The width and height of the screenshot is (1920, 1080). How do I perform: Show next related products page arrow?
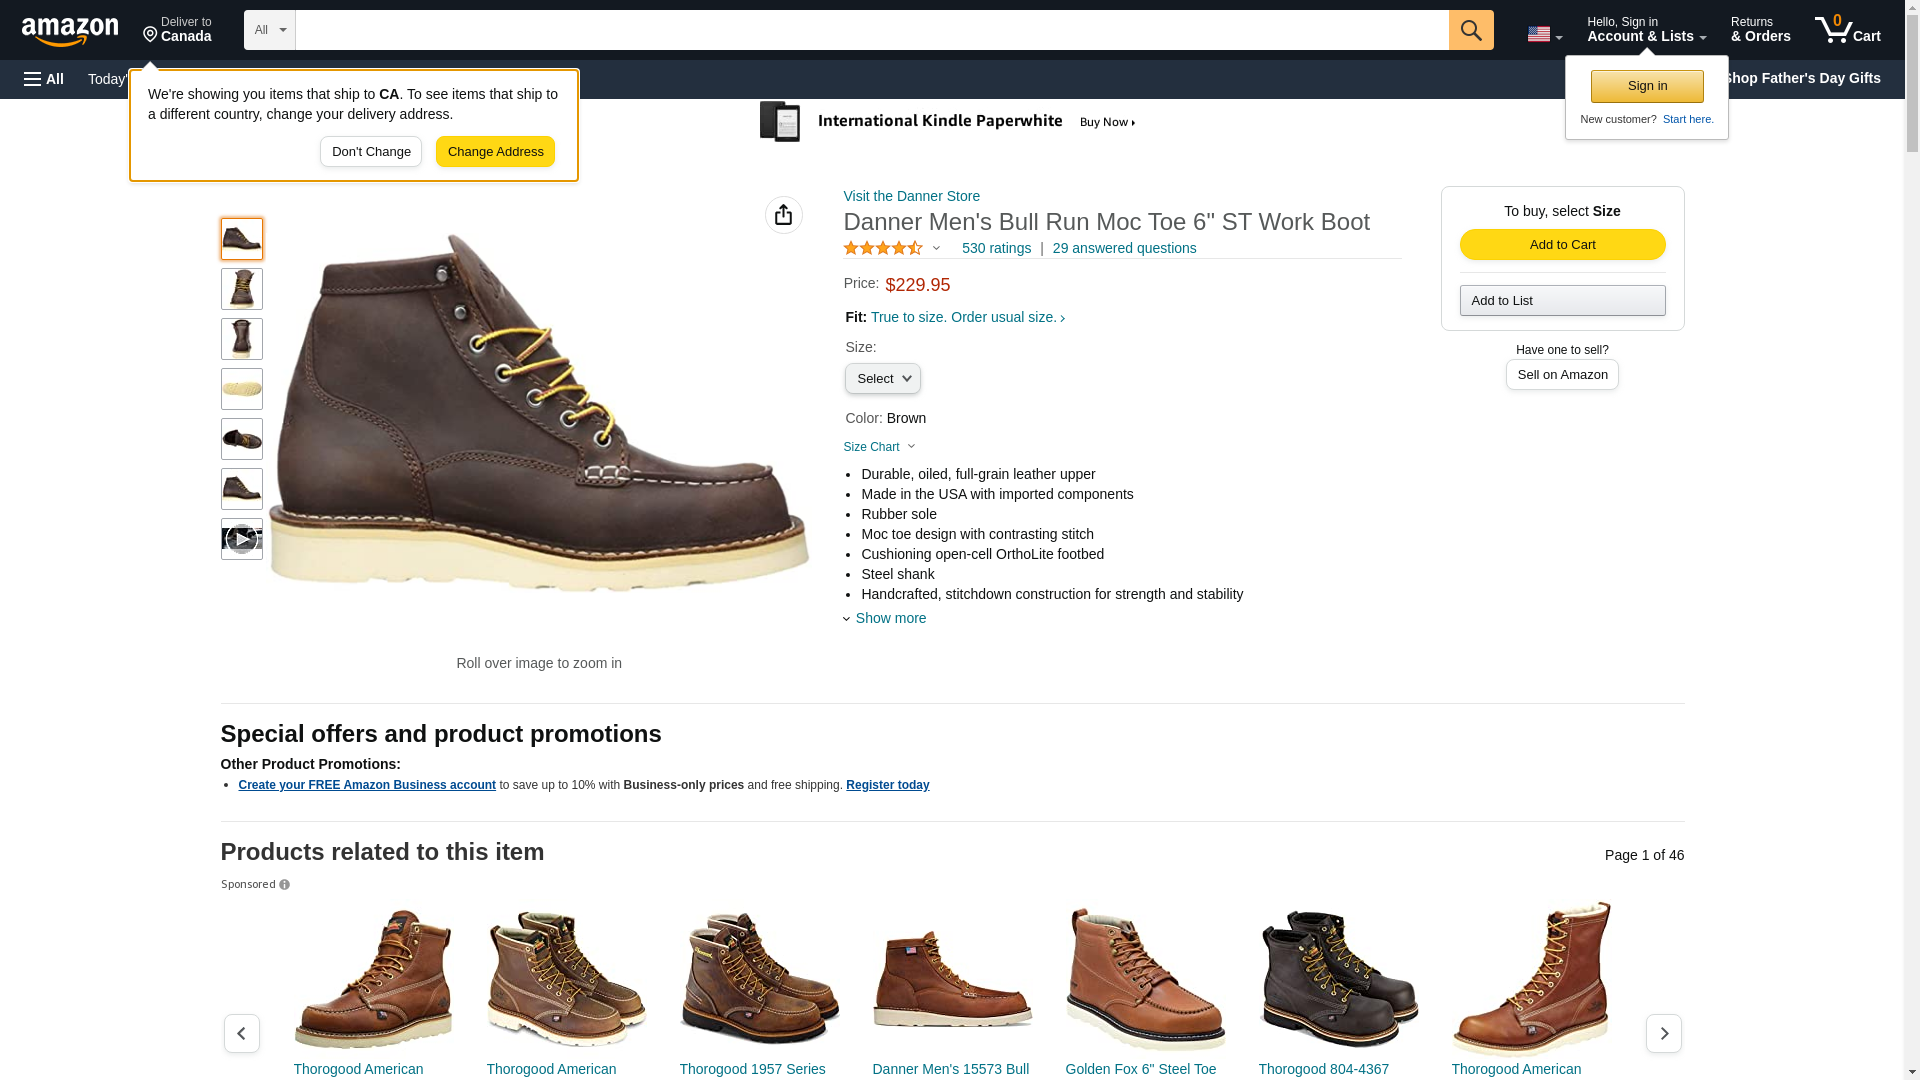[x=1663, y=1033]
